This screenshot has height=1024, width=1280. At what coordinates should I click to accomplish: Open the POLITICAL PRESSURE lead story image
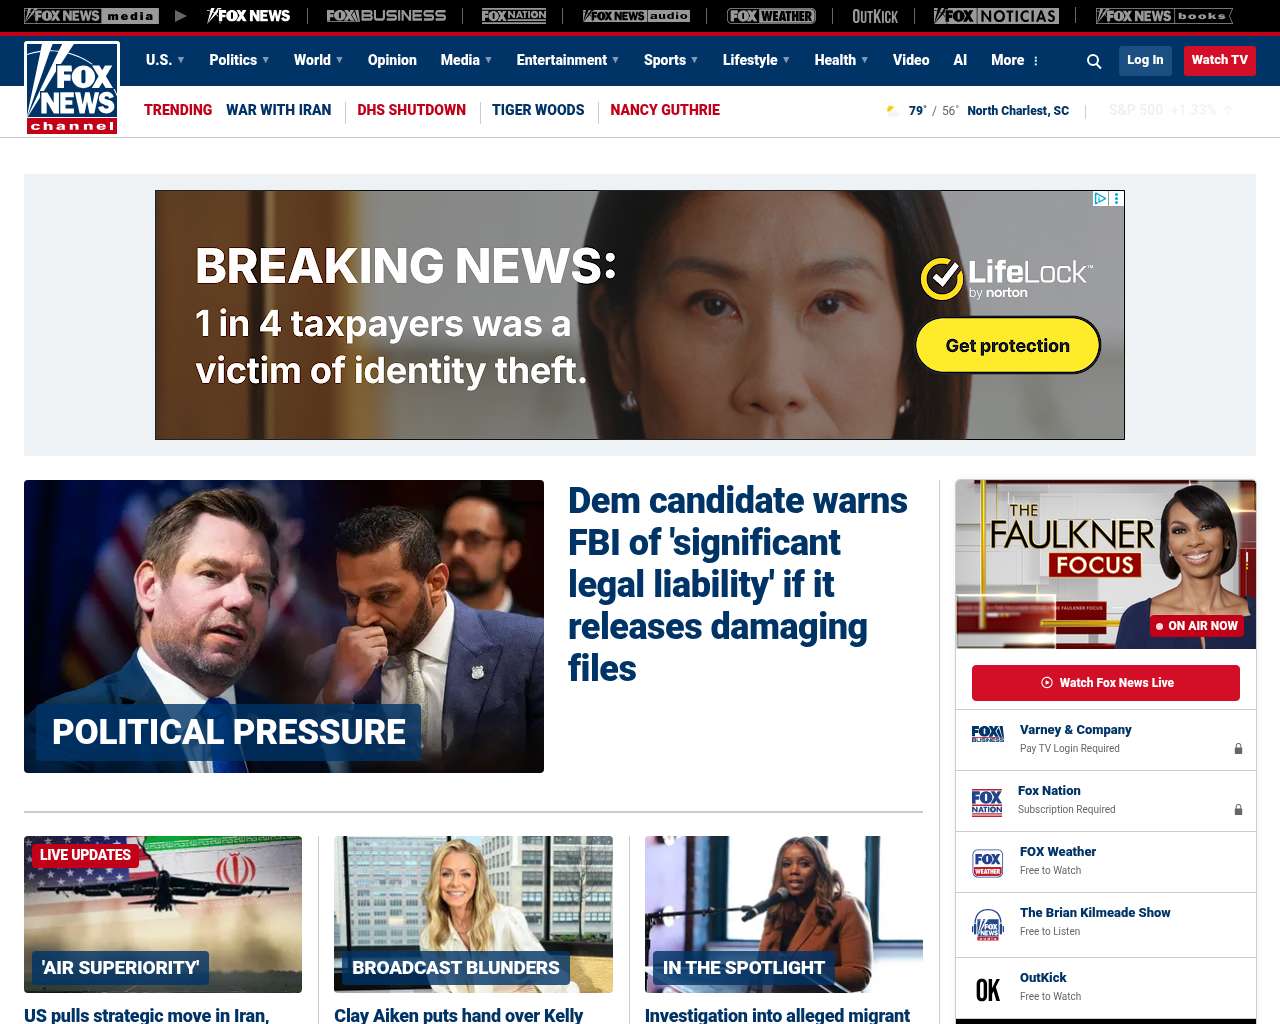coord(284,626)
